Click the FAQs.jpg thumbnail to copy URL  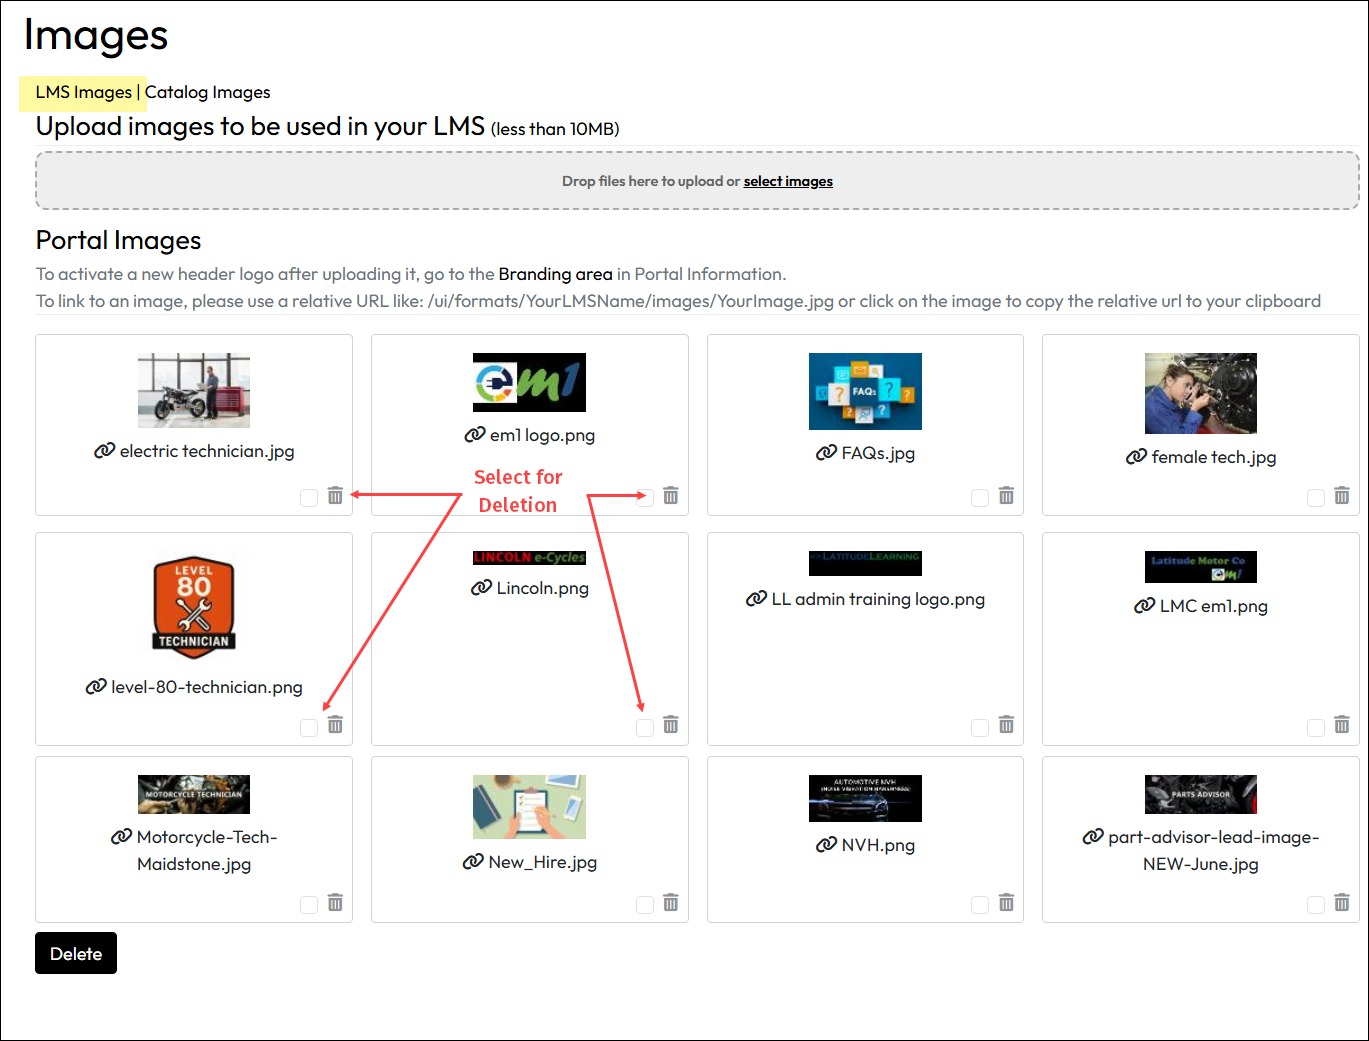pos(865,391)
